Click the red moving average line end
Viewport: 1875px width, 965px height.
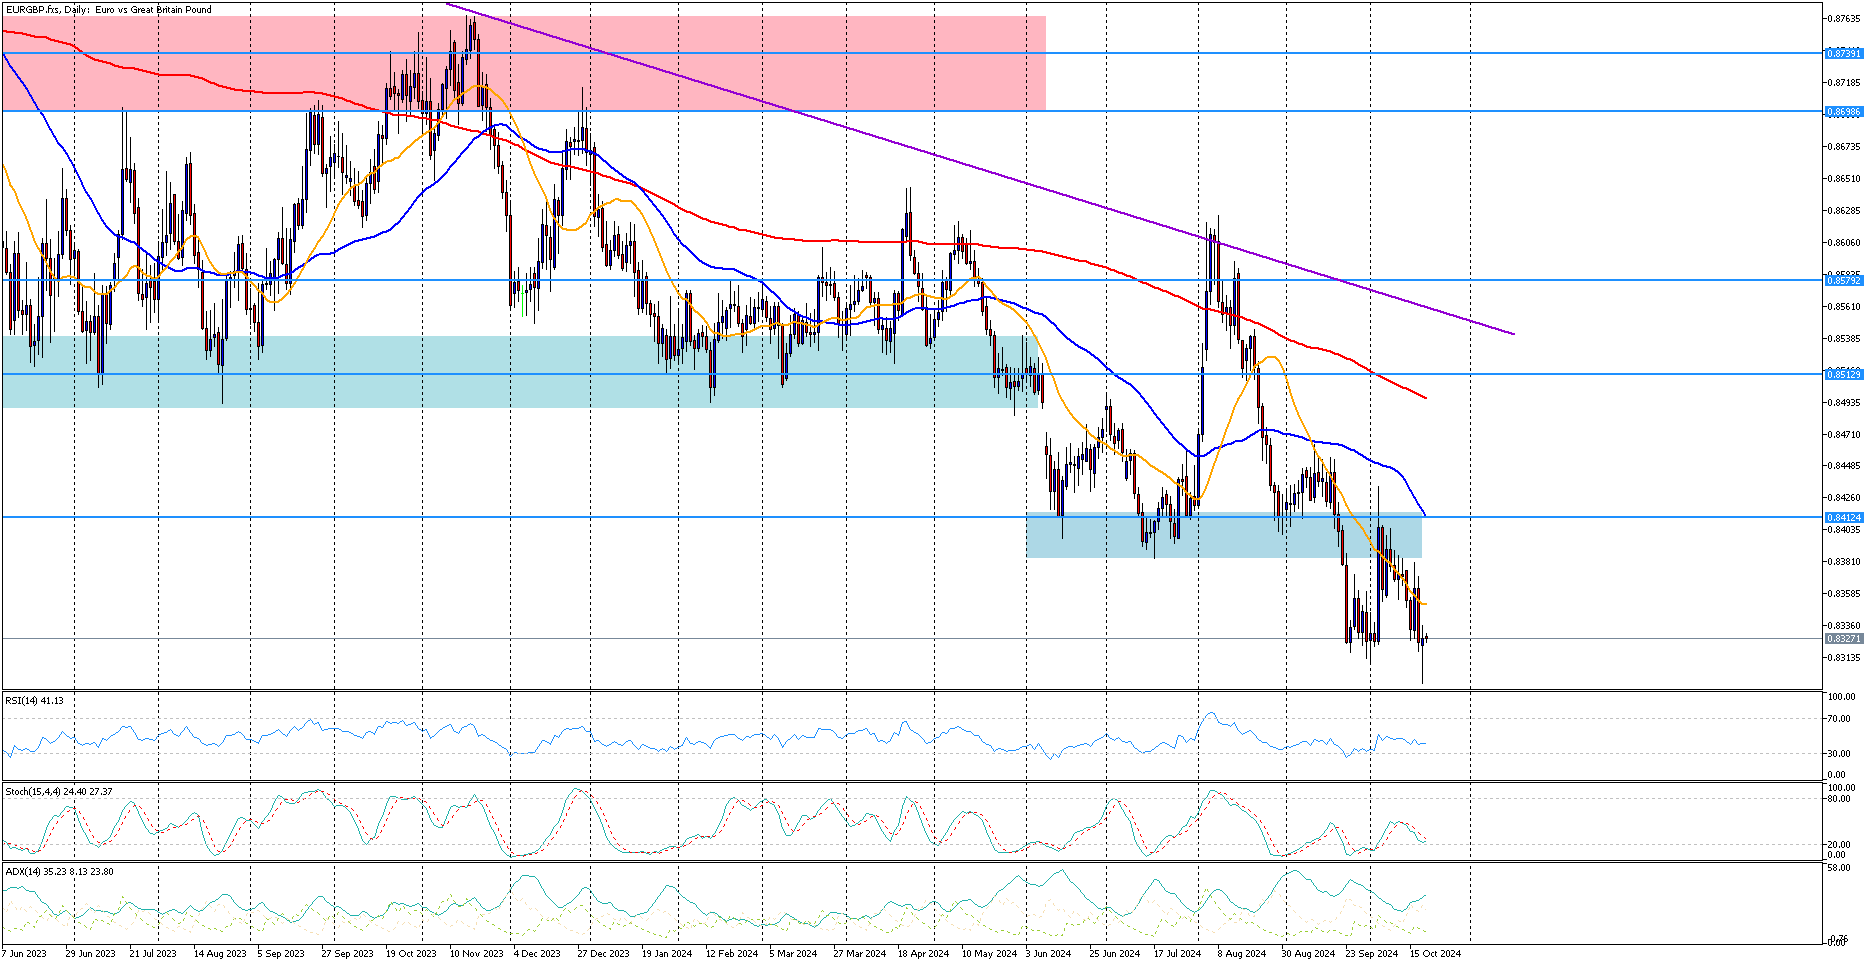(x=1424, y=397)
